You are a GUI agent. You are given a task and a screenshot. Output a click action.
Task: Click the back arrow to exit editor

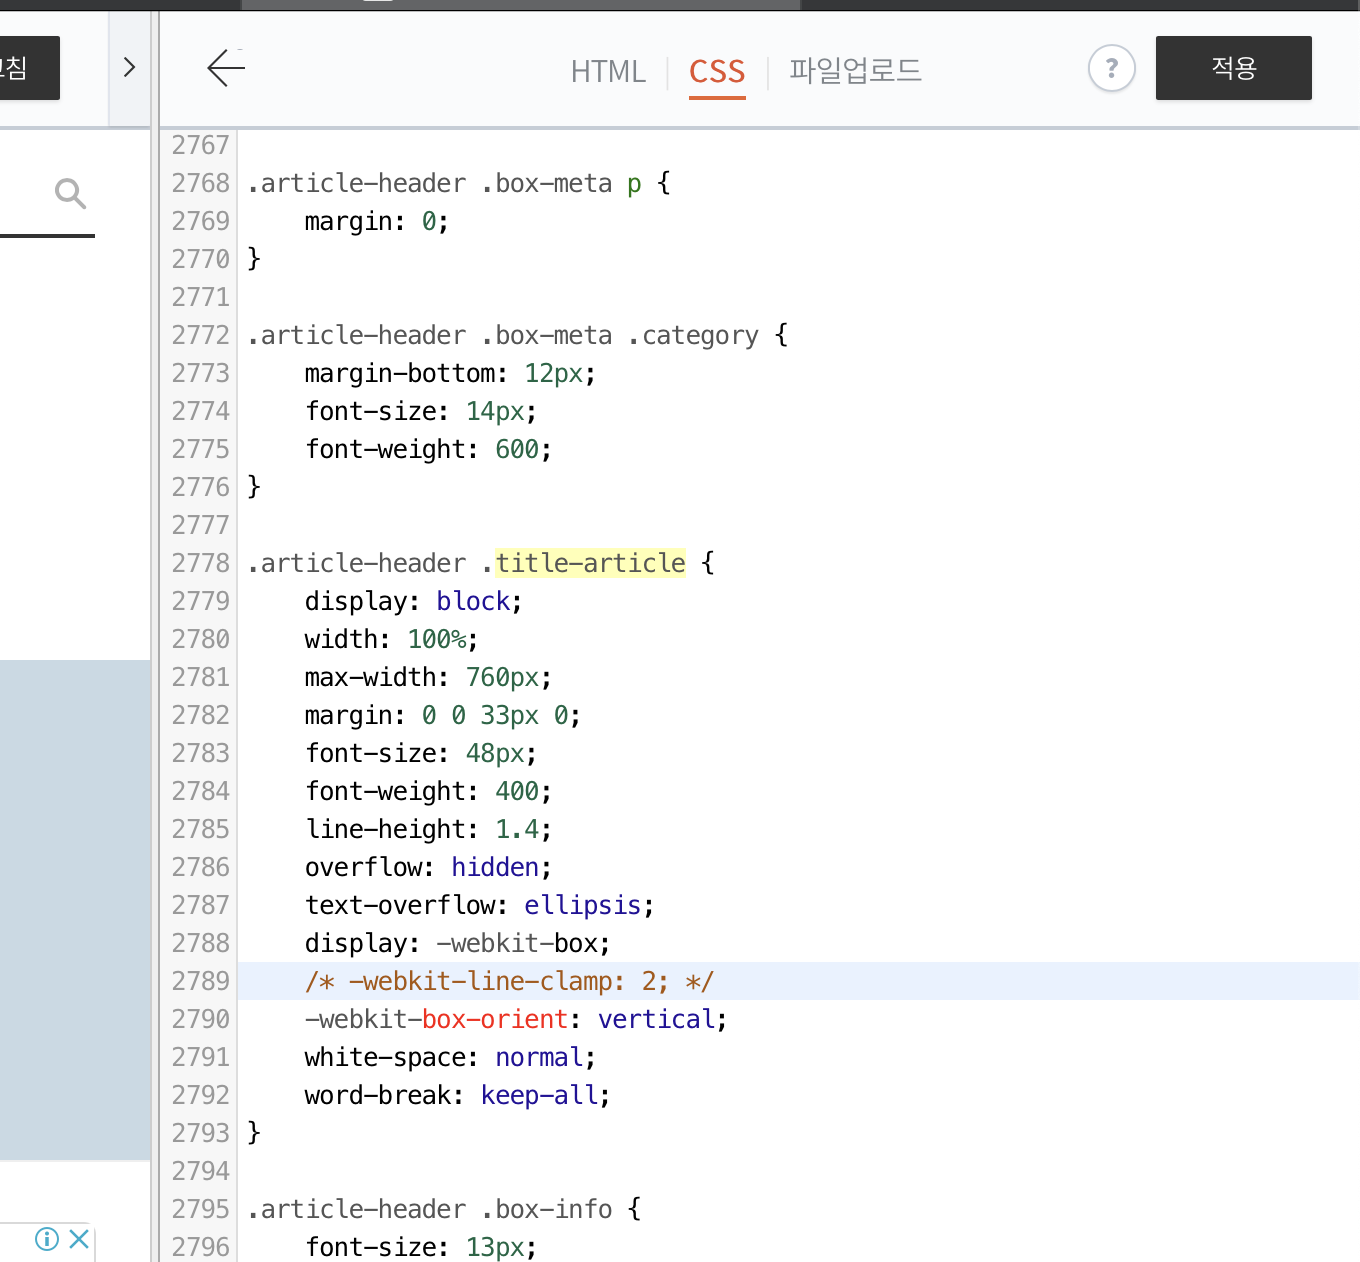click(x=225, y=68)
